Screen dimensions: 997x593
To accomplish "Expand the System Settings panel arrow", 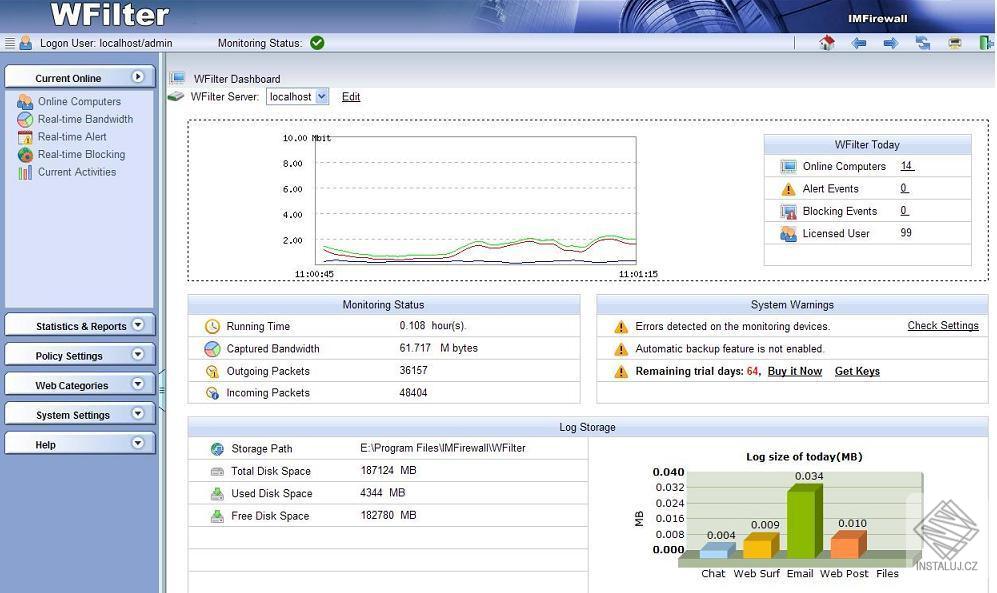I will (x=137, y=414).
